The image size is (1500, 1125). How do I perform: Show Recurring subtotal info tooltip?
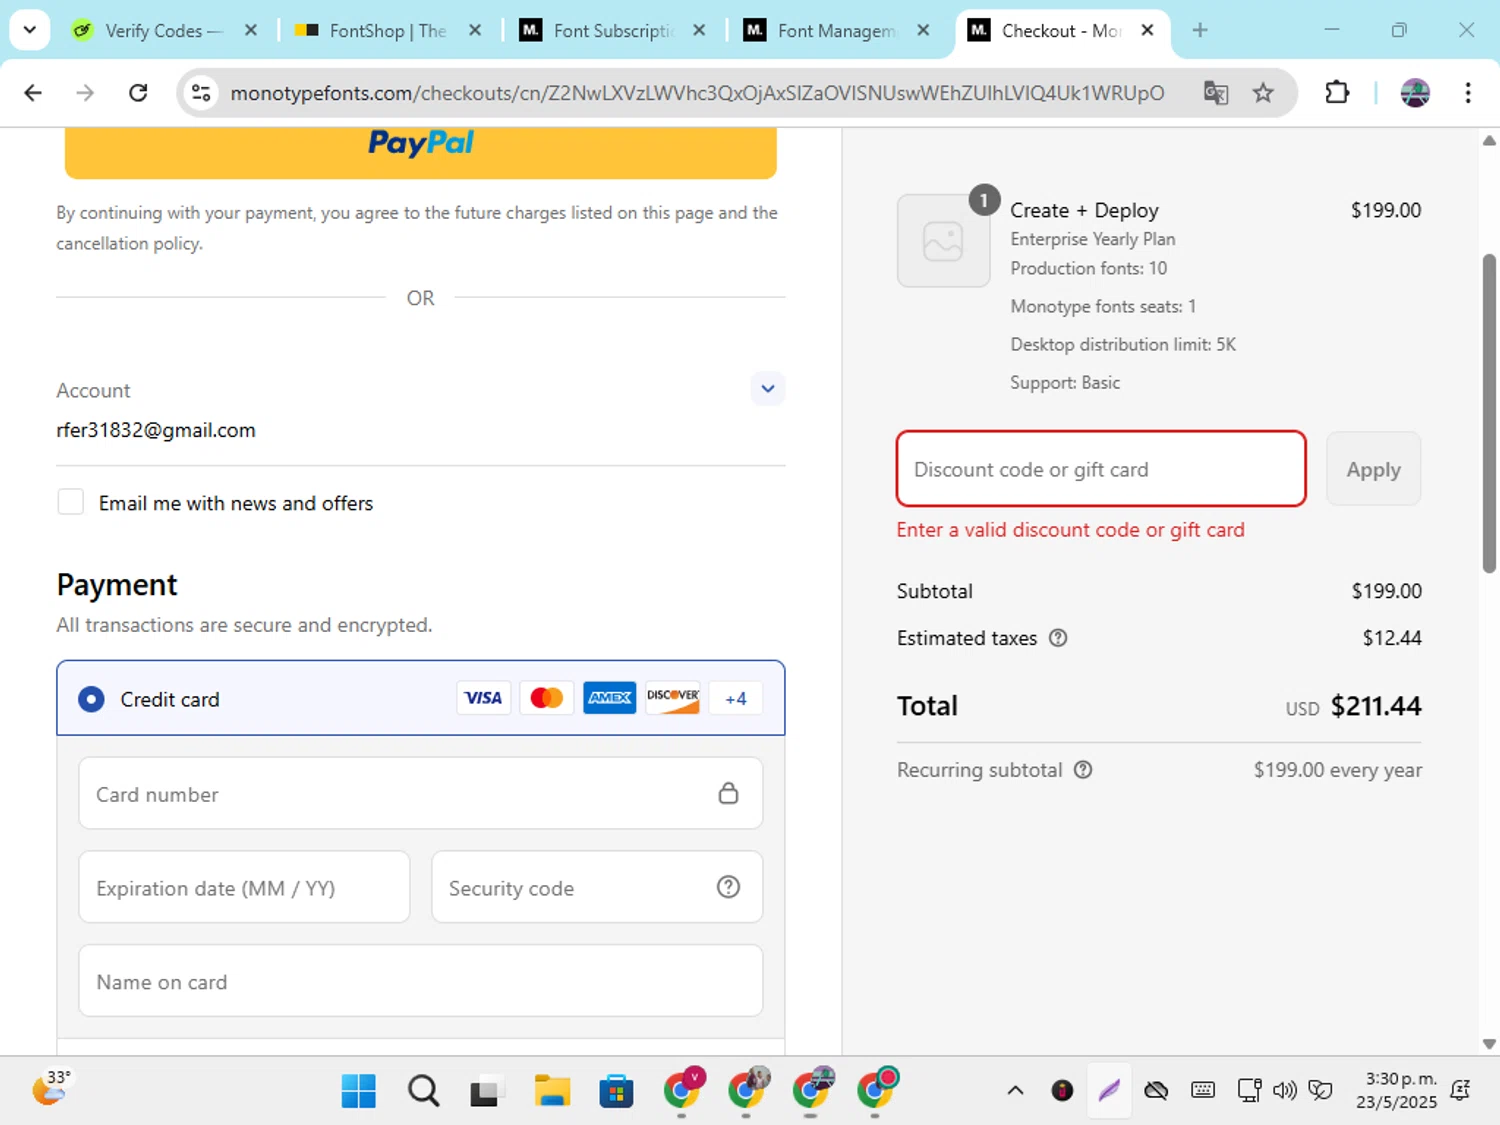point(1083,770)
